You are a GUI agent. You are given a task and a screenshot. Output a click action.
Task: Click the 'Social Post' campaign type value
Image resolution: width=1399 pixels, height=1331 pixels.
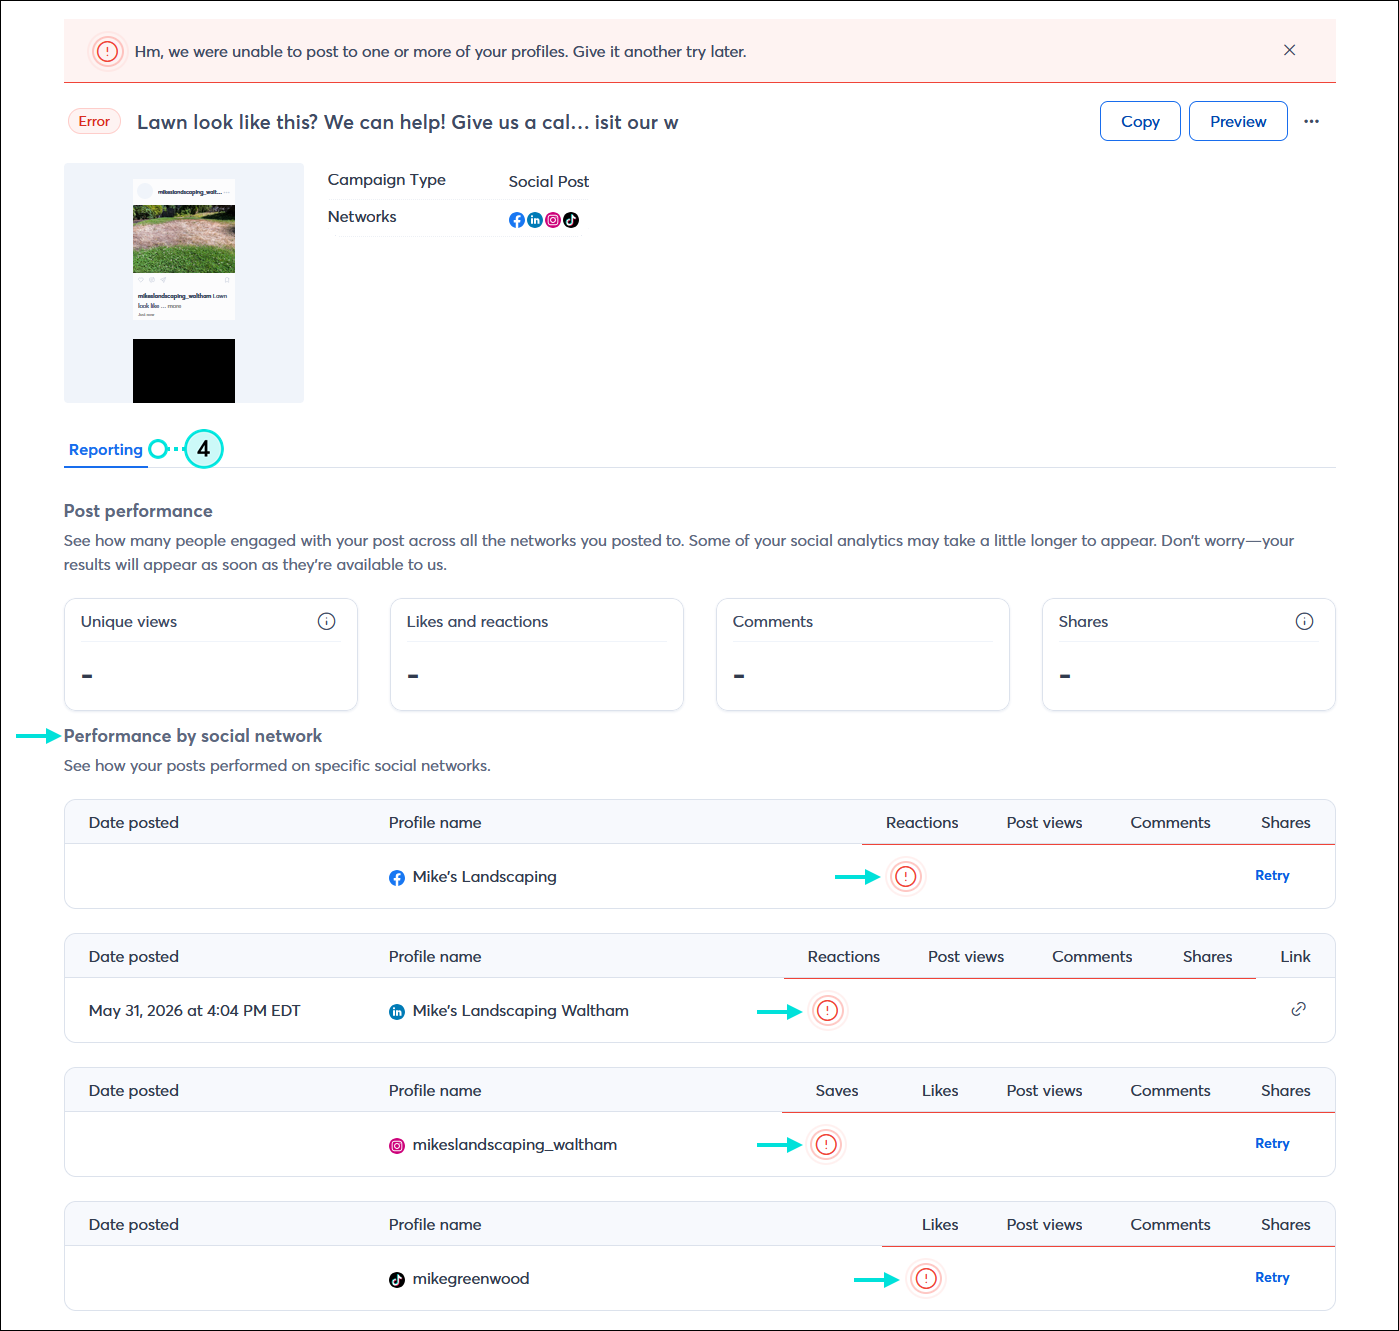[548, 181]
